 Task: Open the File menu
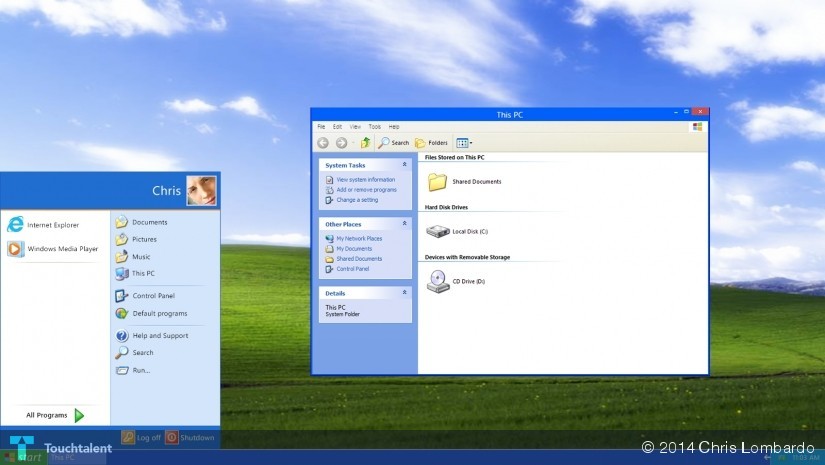click(x=321, y=127)
